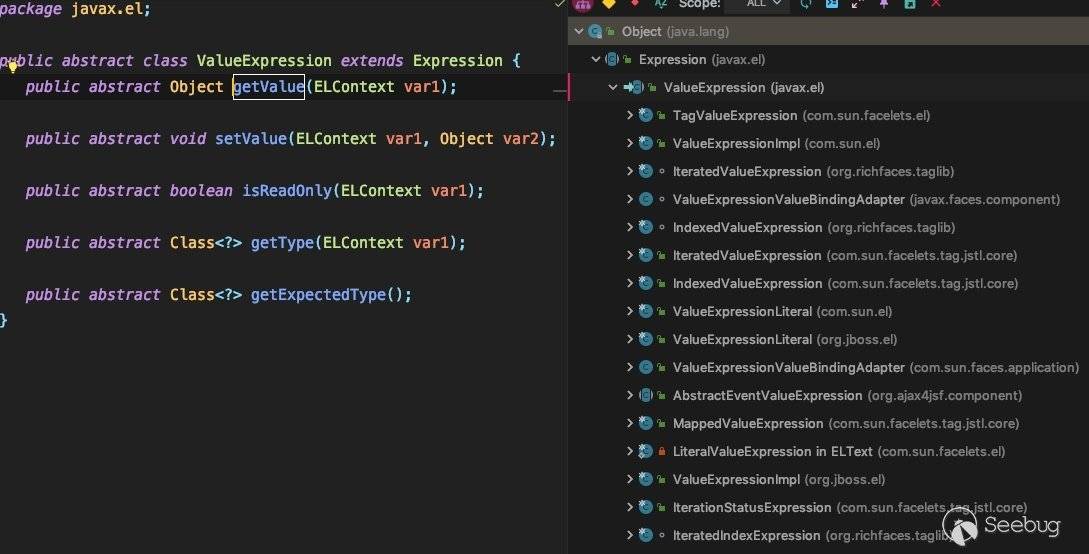Image resolution: width=1089 pixels, height=554 pixels.
Task: Expand IndexedValueExpression (com.sun.facelets.tag.jstl.core) node
Action: pos(629,283)
